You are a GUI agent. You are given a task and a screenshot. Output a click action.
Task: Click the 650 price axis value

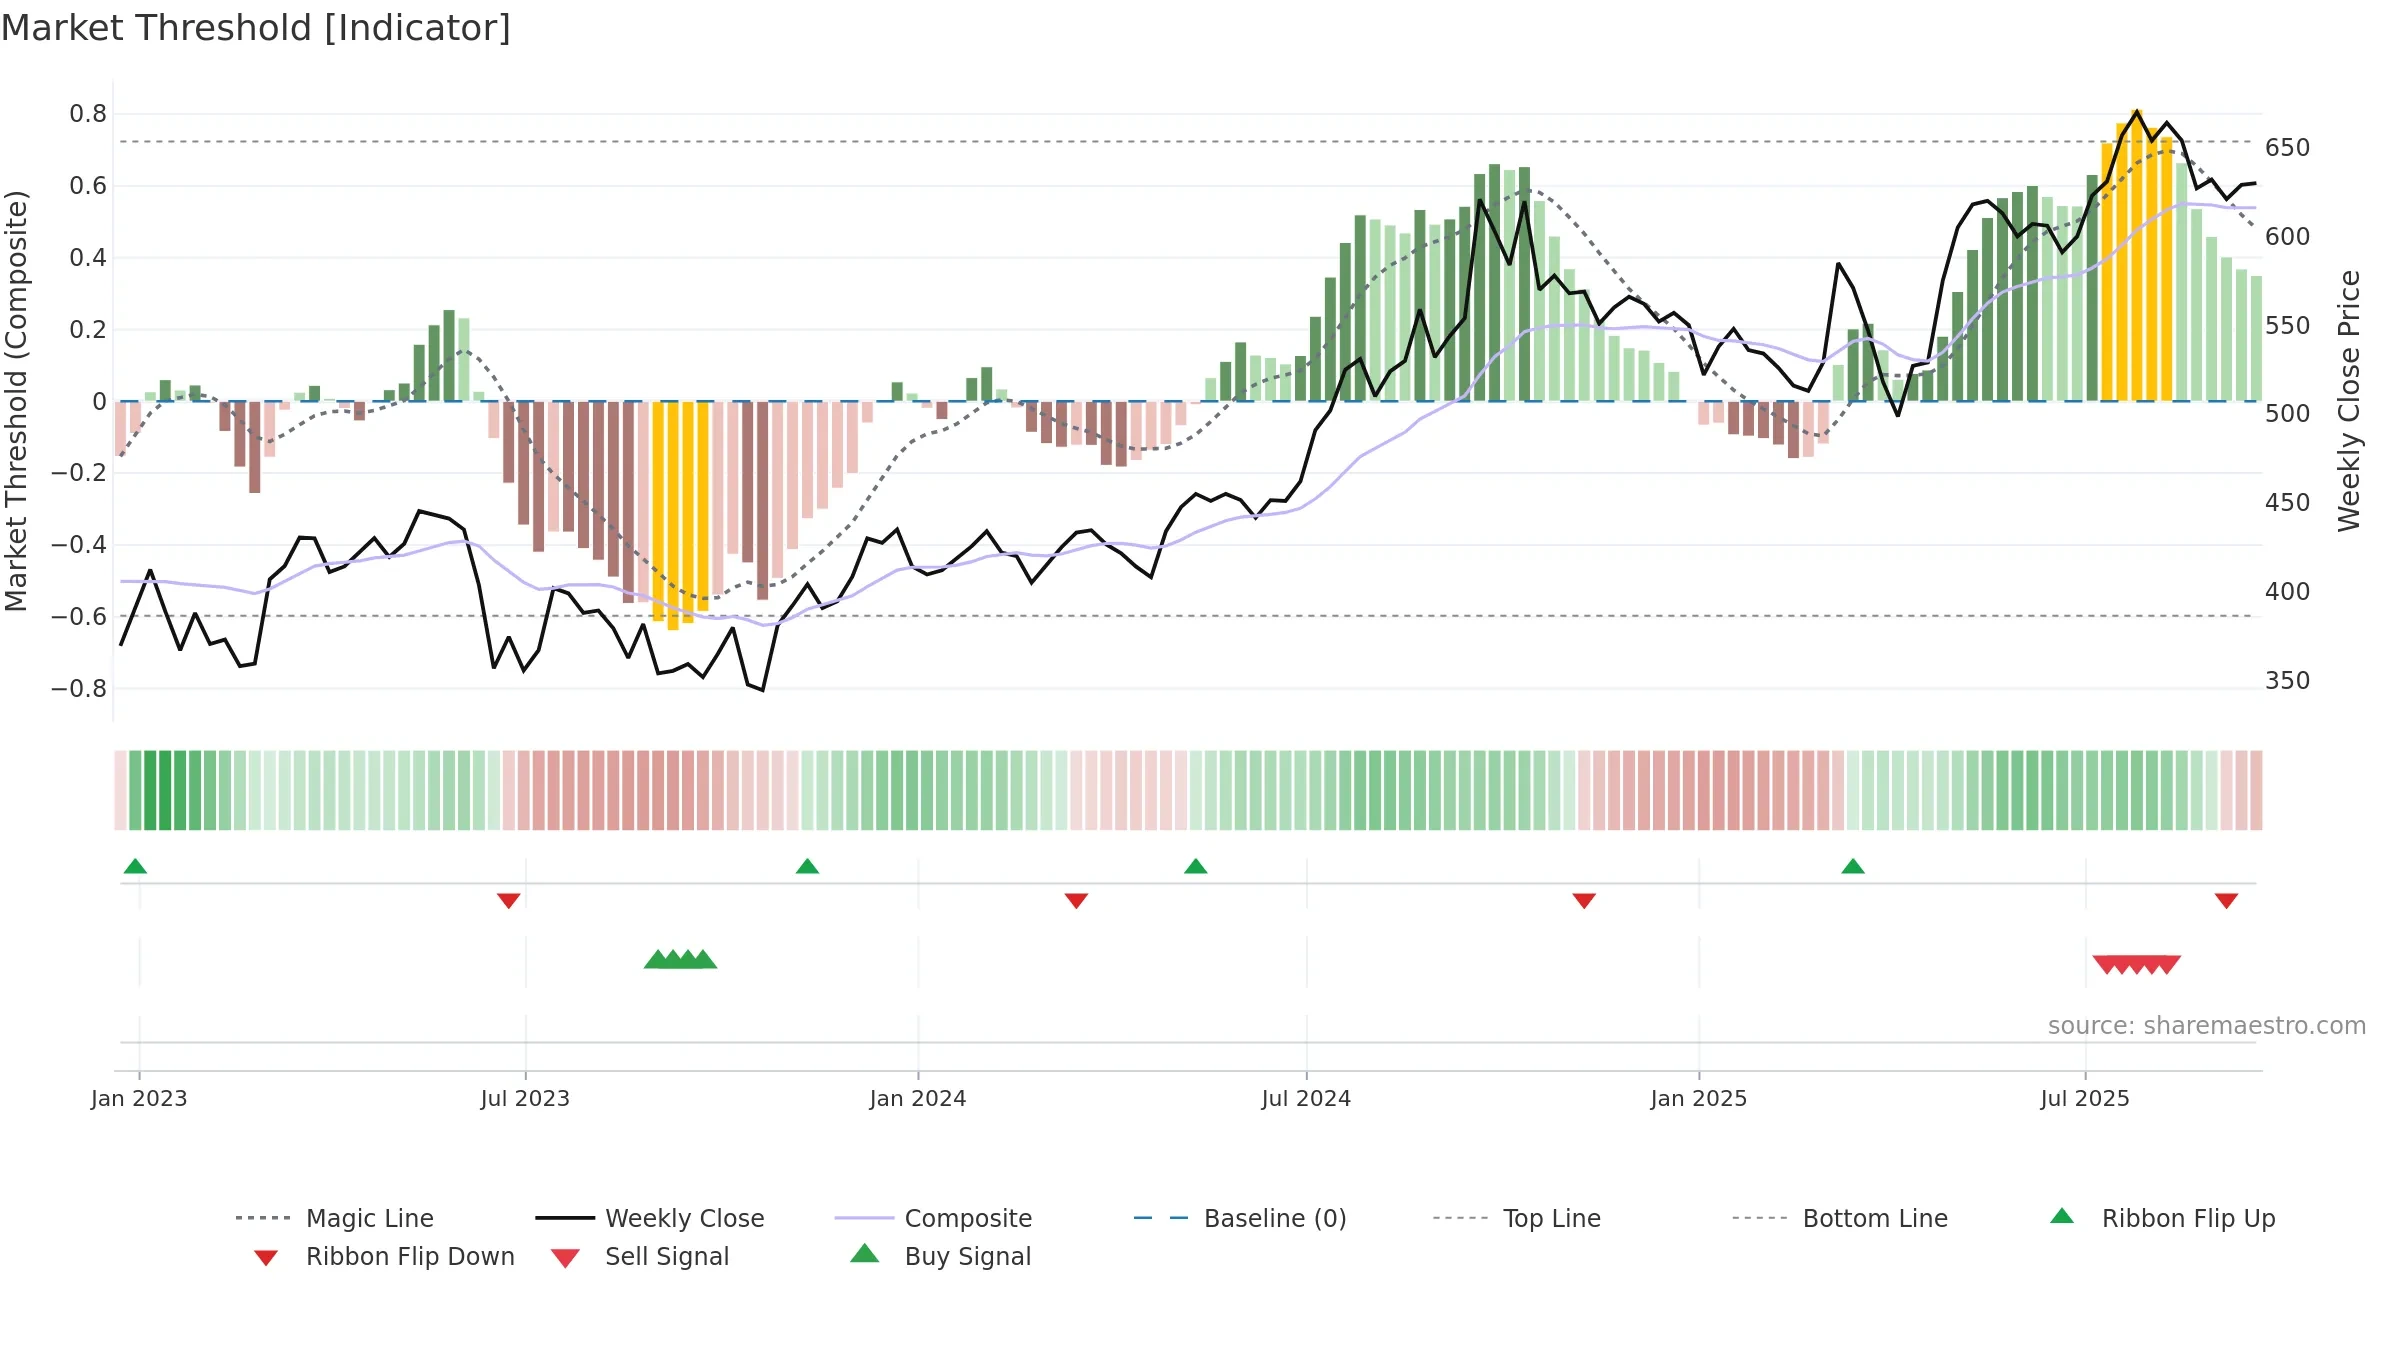pyautogui.click(x=2288, y=148)
